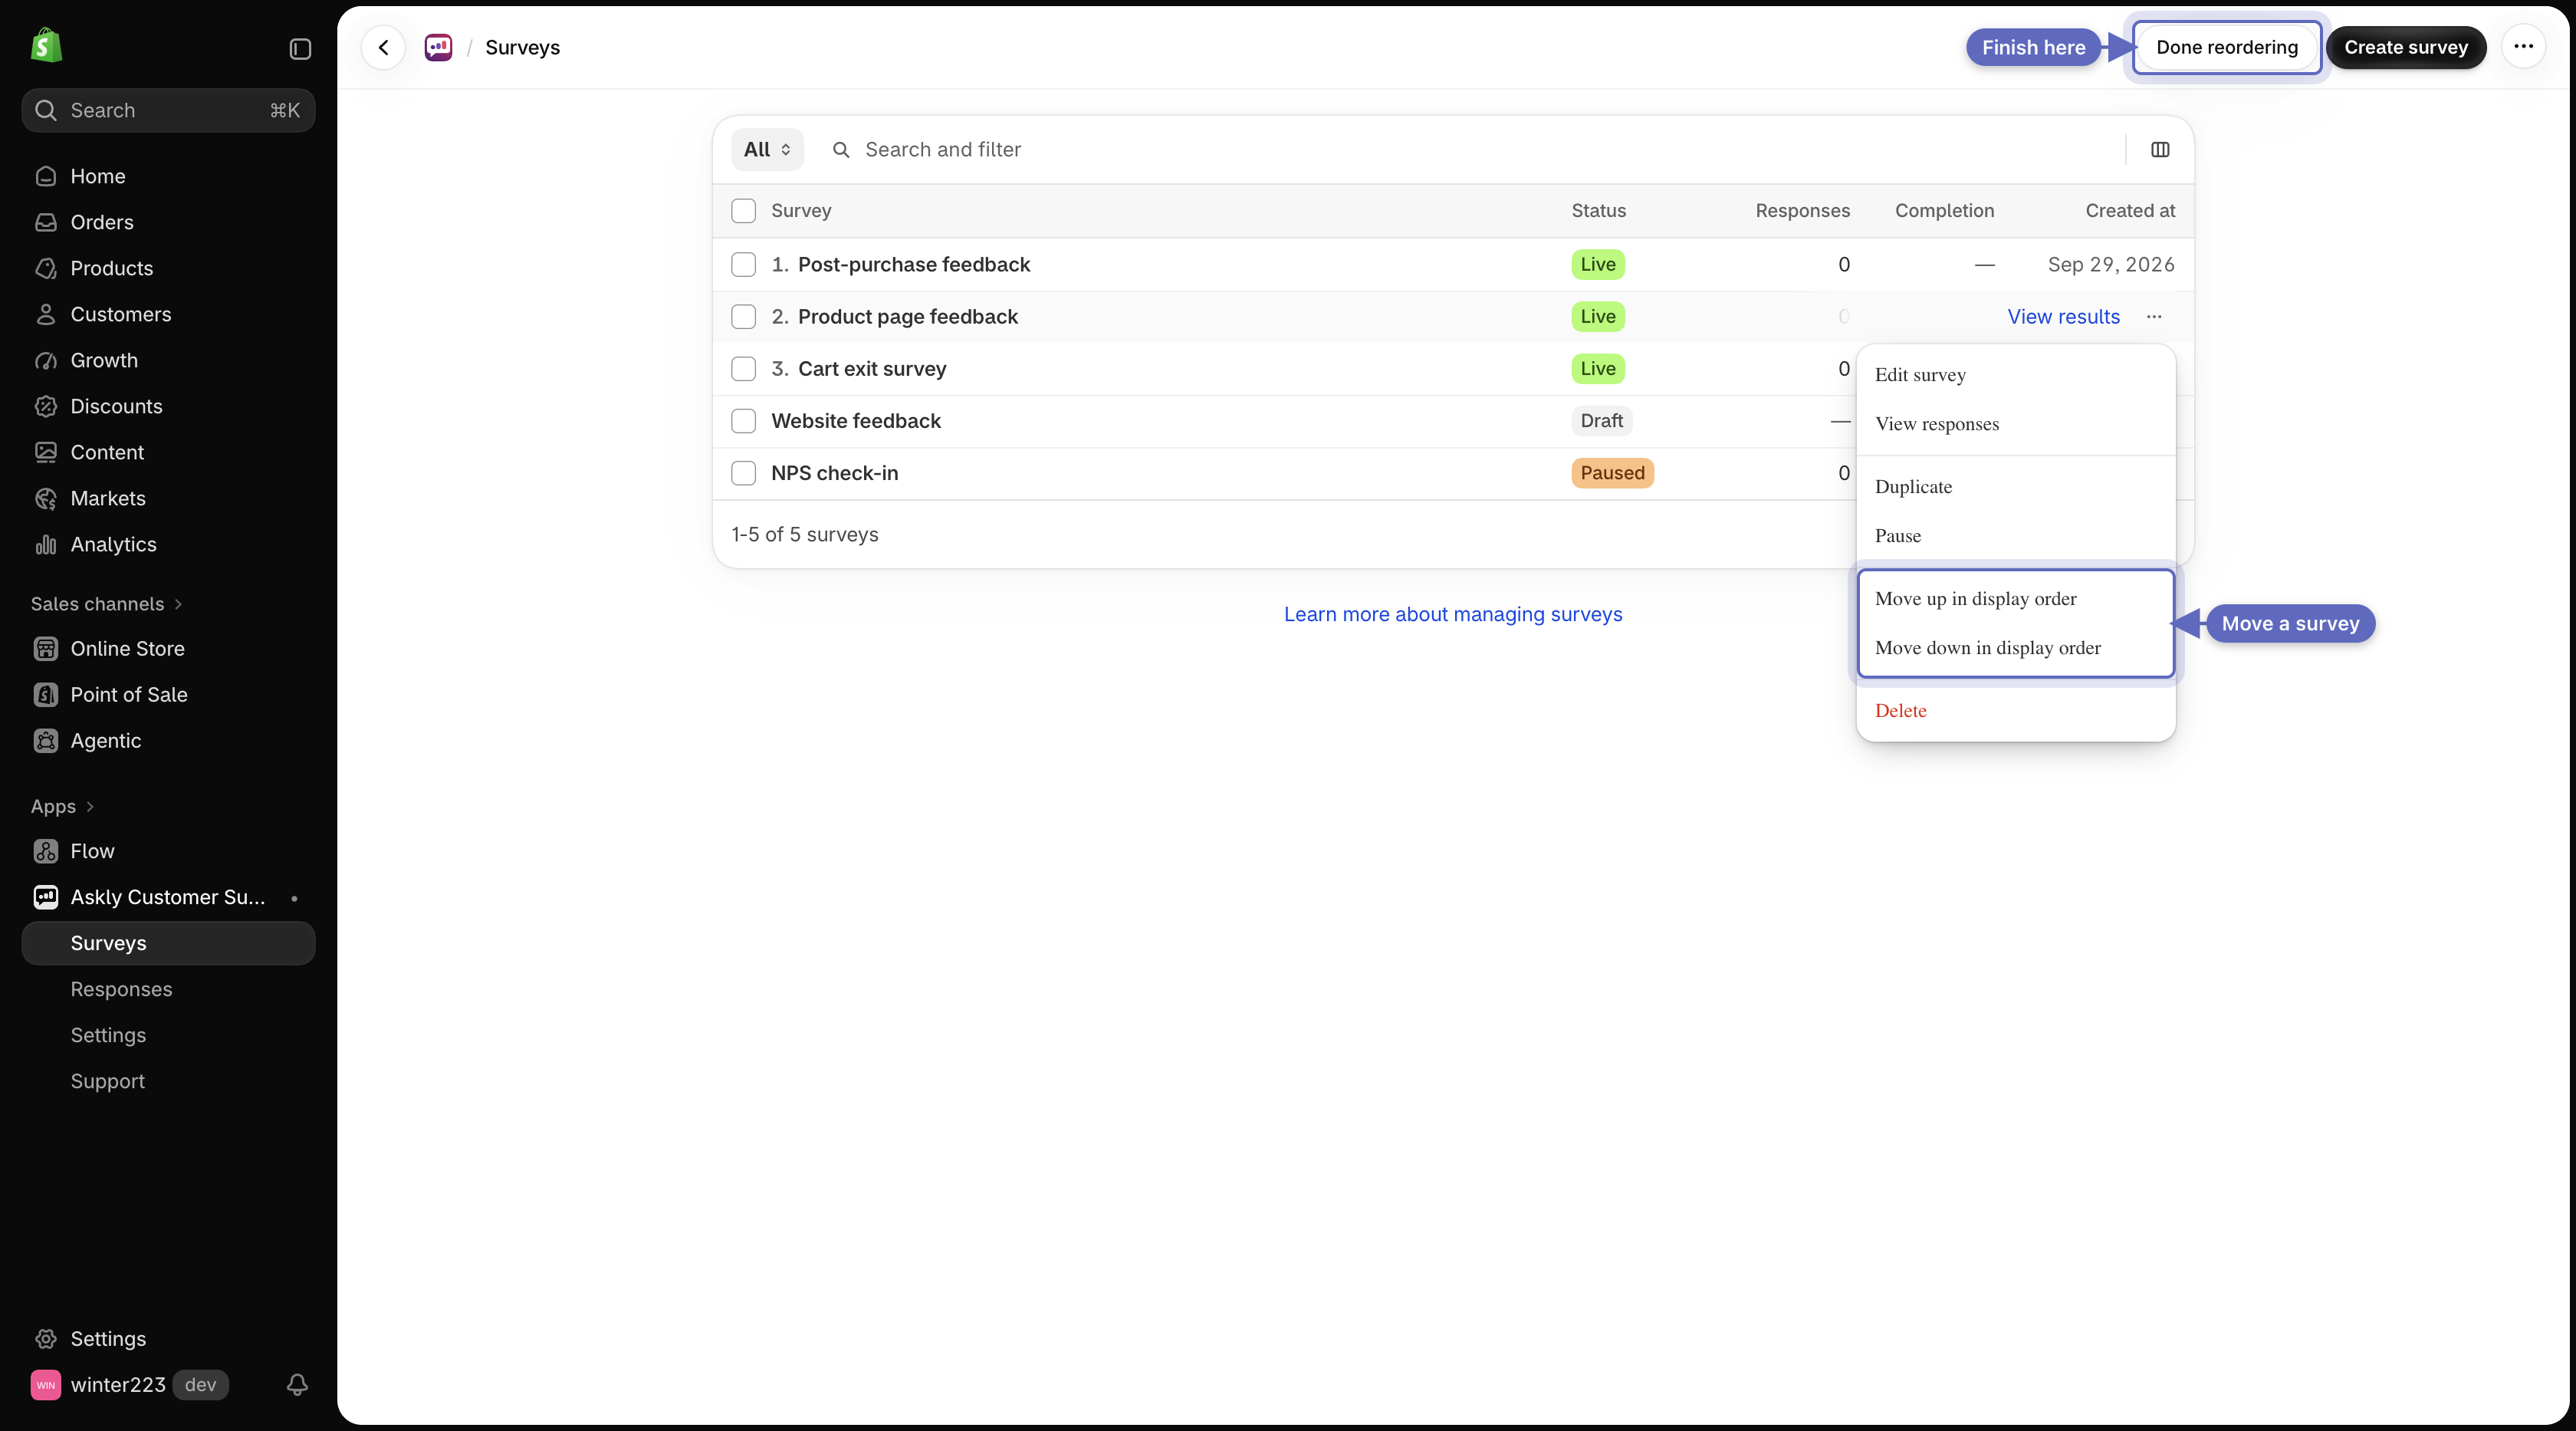2576x1431 pixels.
Task: Click the Askly Customer Surveys app icon
Action: (46, 897)
